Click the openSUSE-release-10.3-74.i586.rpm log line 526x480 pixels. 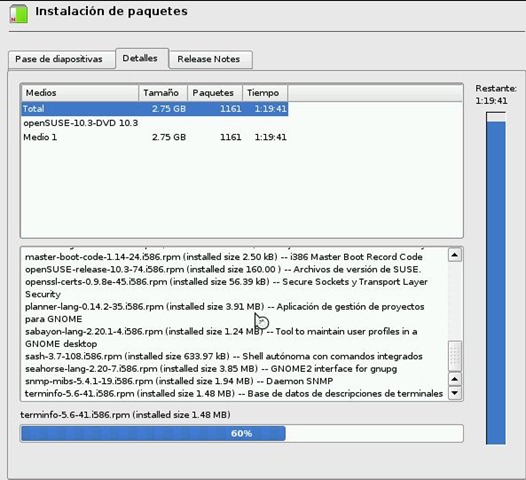click(x=223, y=269)
